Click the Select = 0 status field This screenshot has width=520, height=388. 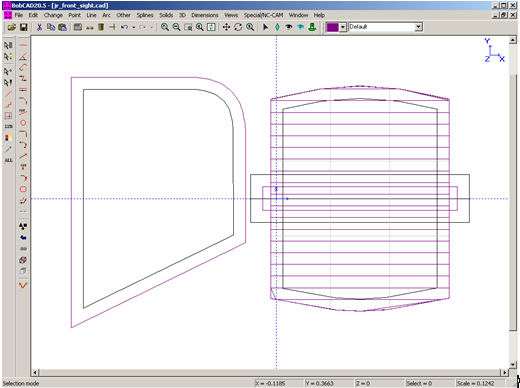[x=430, y=383]
